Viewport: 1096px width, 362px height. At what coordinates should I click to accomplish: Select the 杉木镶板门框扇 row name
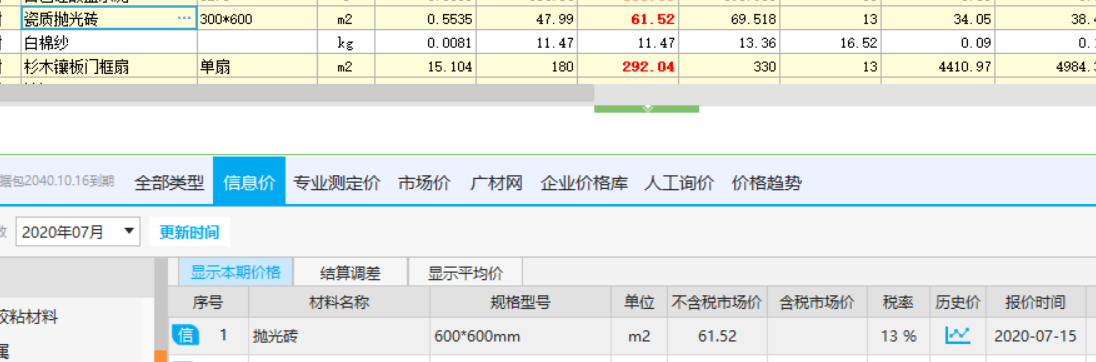[x=109, y=67]
